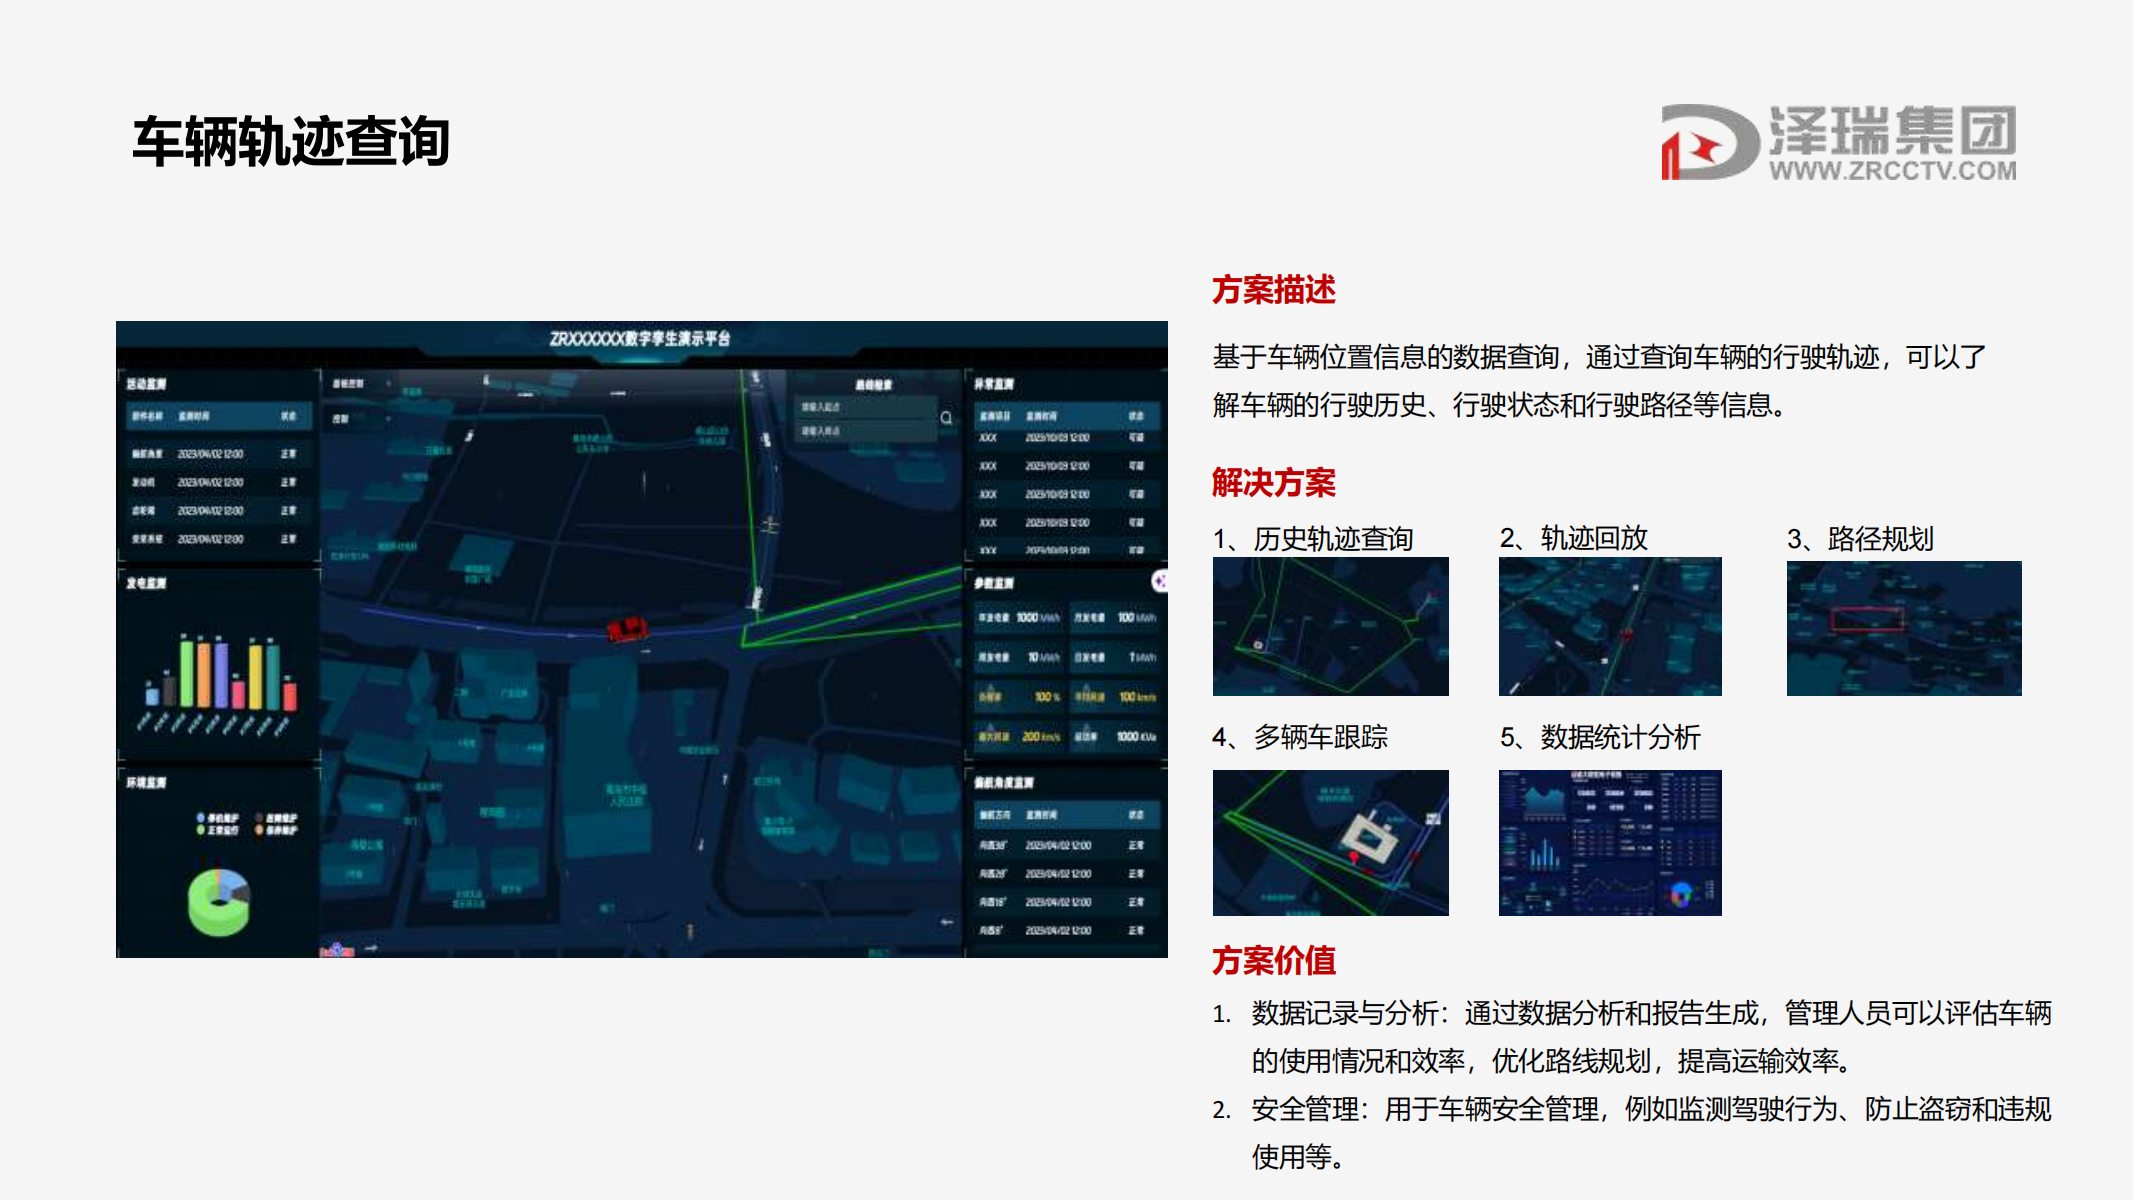Open the first dropdown at the map's top left
Viewport: 2133px width, 1200px height.
tap(360, 384)
